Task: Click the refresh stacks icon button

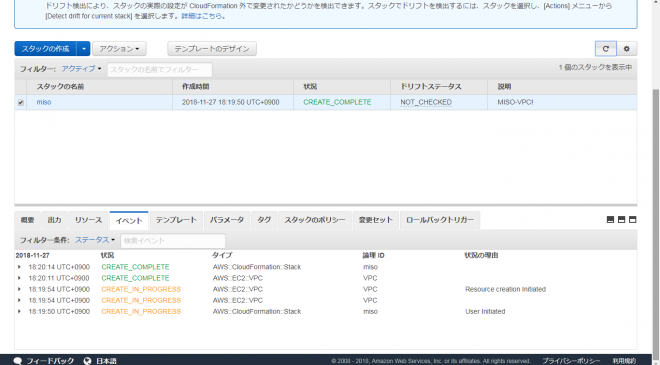Action: coord(606,49)
